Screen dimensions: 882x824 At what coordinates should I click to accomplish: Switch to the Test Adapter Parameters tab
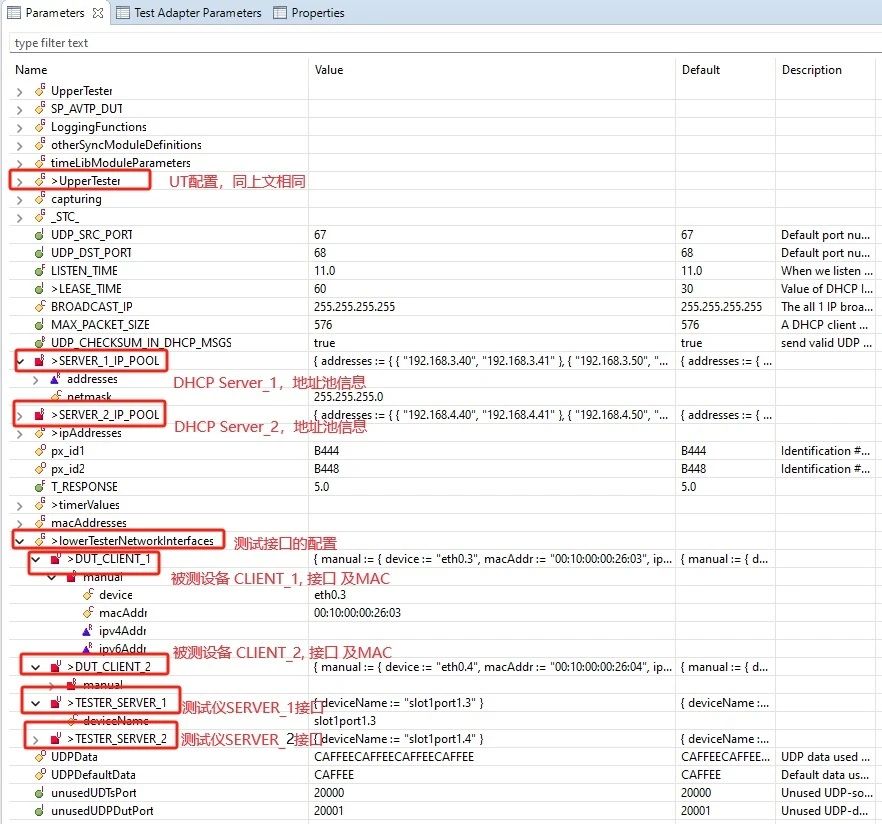pyautogui.click(x=189, y=13)
